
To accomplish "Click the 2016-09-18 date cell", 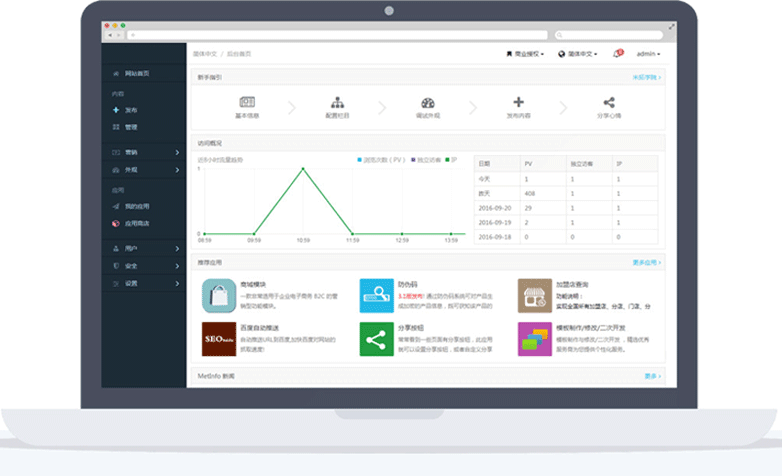I will tap(495, 237).
